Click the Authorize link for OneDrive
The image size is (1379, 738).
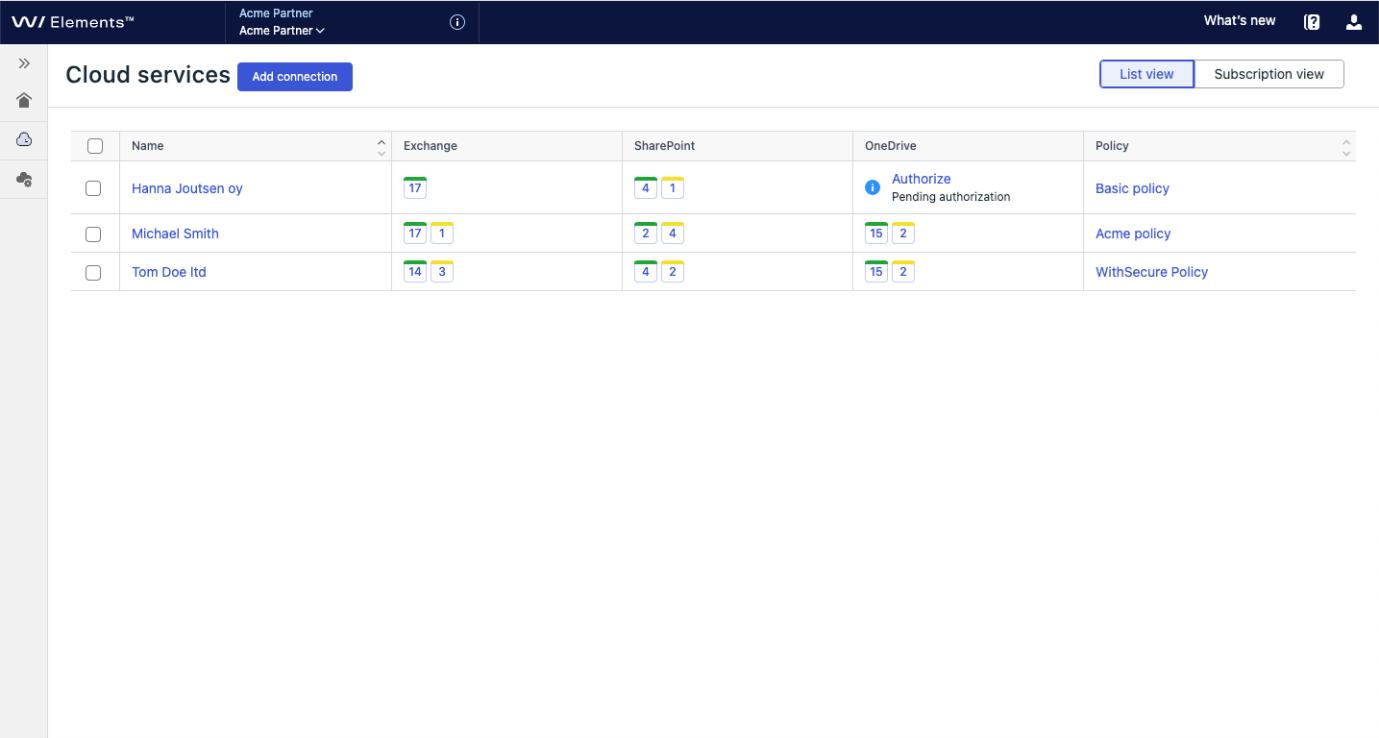[x=921, y=179]
